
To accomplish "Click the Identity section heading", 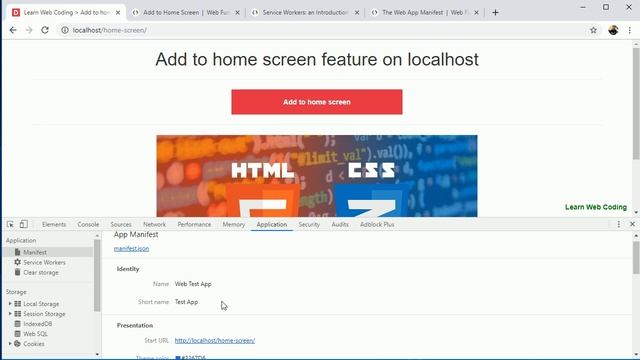I will (x=128, y=269).
